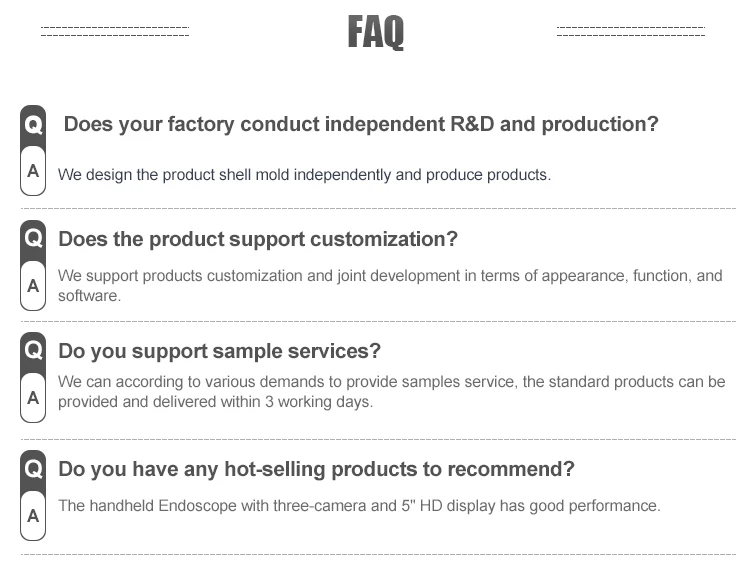Click the Q icon beside the customization question
The image size is (750, 580).
click(x=33, y=239)
